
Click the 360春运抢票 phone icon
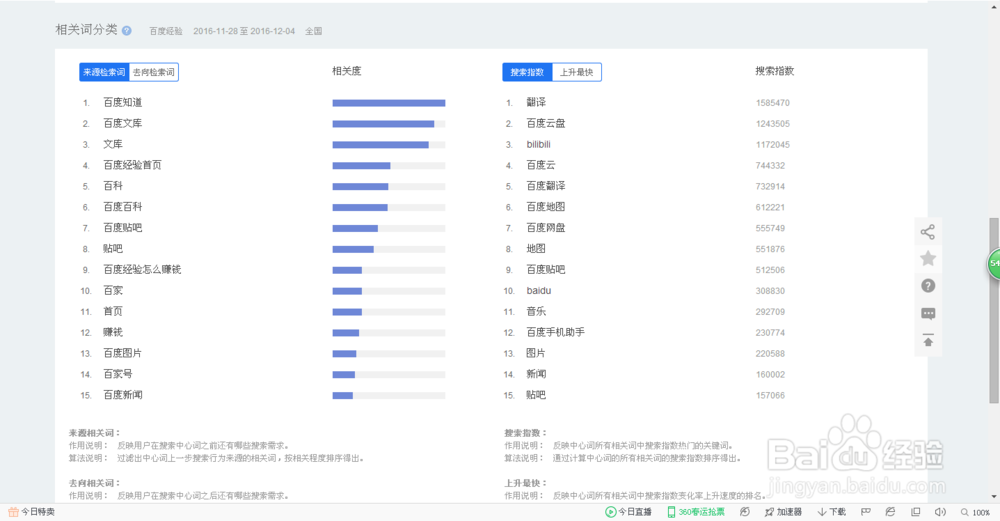[x=671, y=511]
